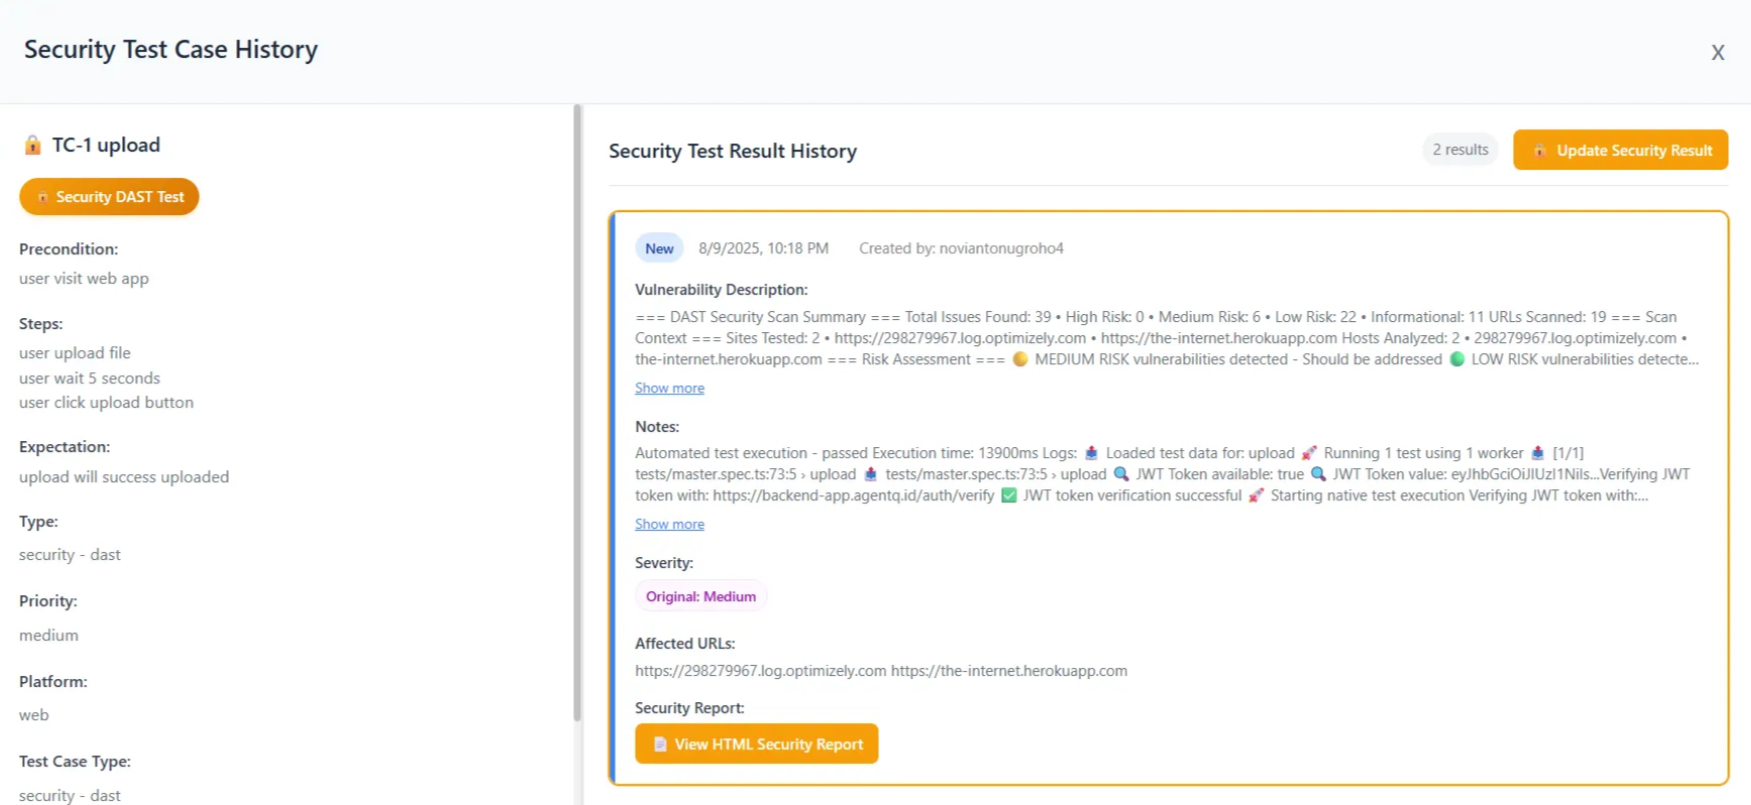The width and height of the screenshot is (1751, 805).
Task: Click affected URL the-internet.herokuapp.com
Action: (1009, 671)
